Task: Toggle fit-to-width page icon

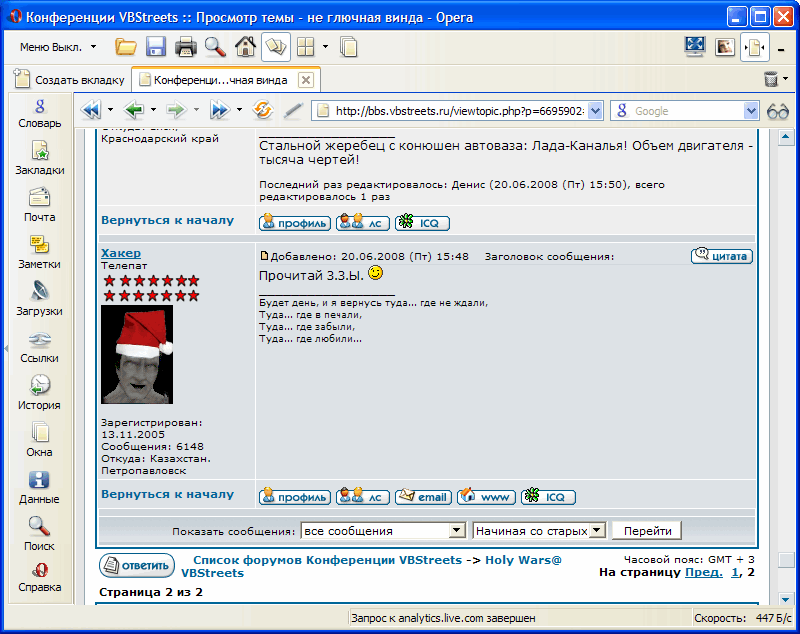Action: (x=755, y=47)
